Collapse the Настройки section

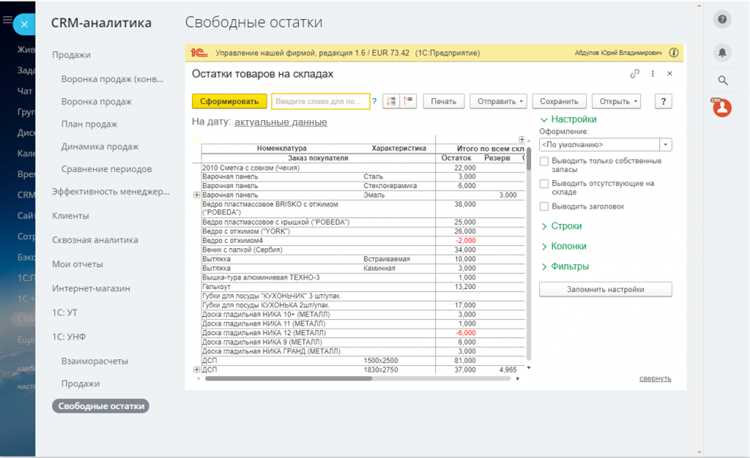click(x=568, y=119)
